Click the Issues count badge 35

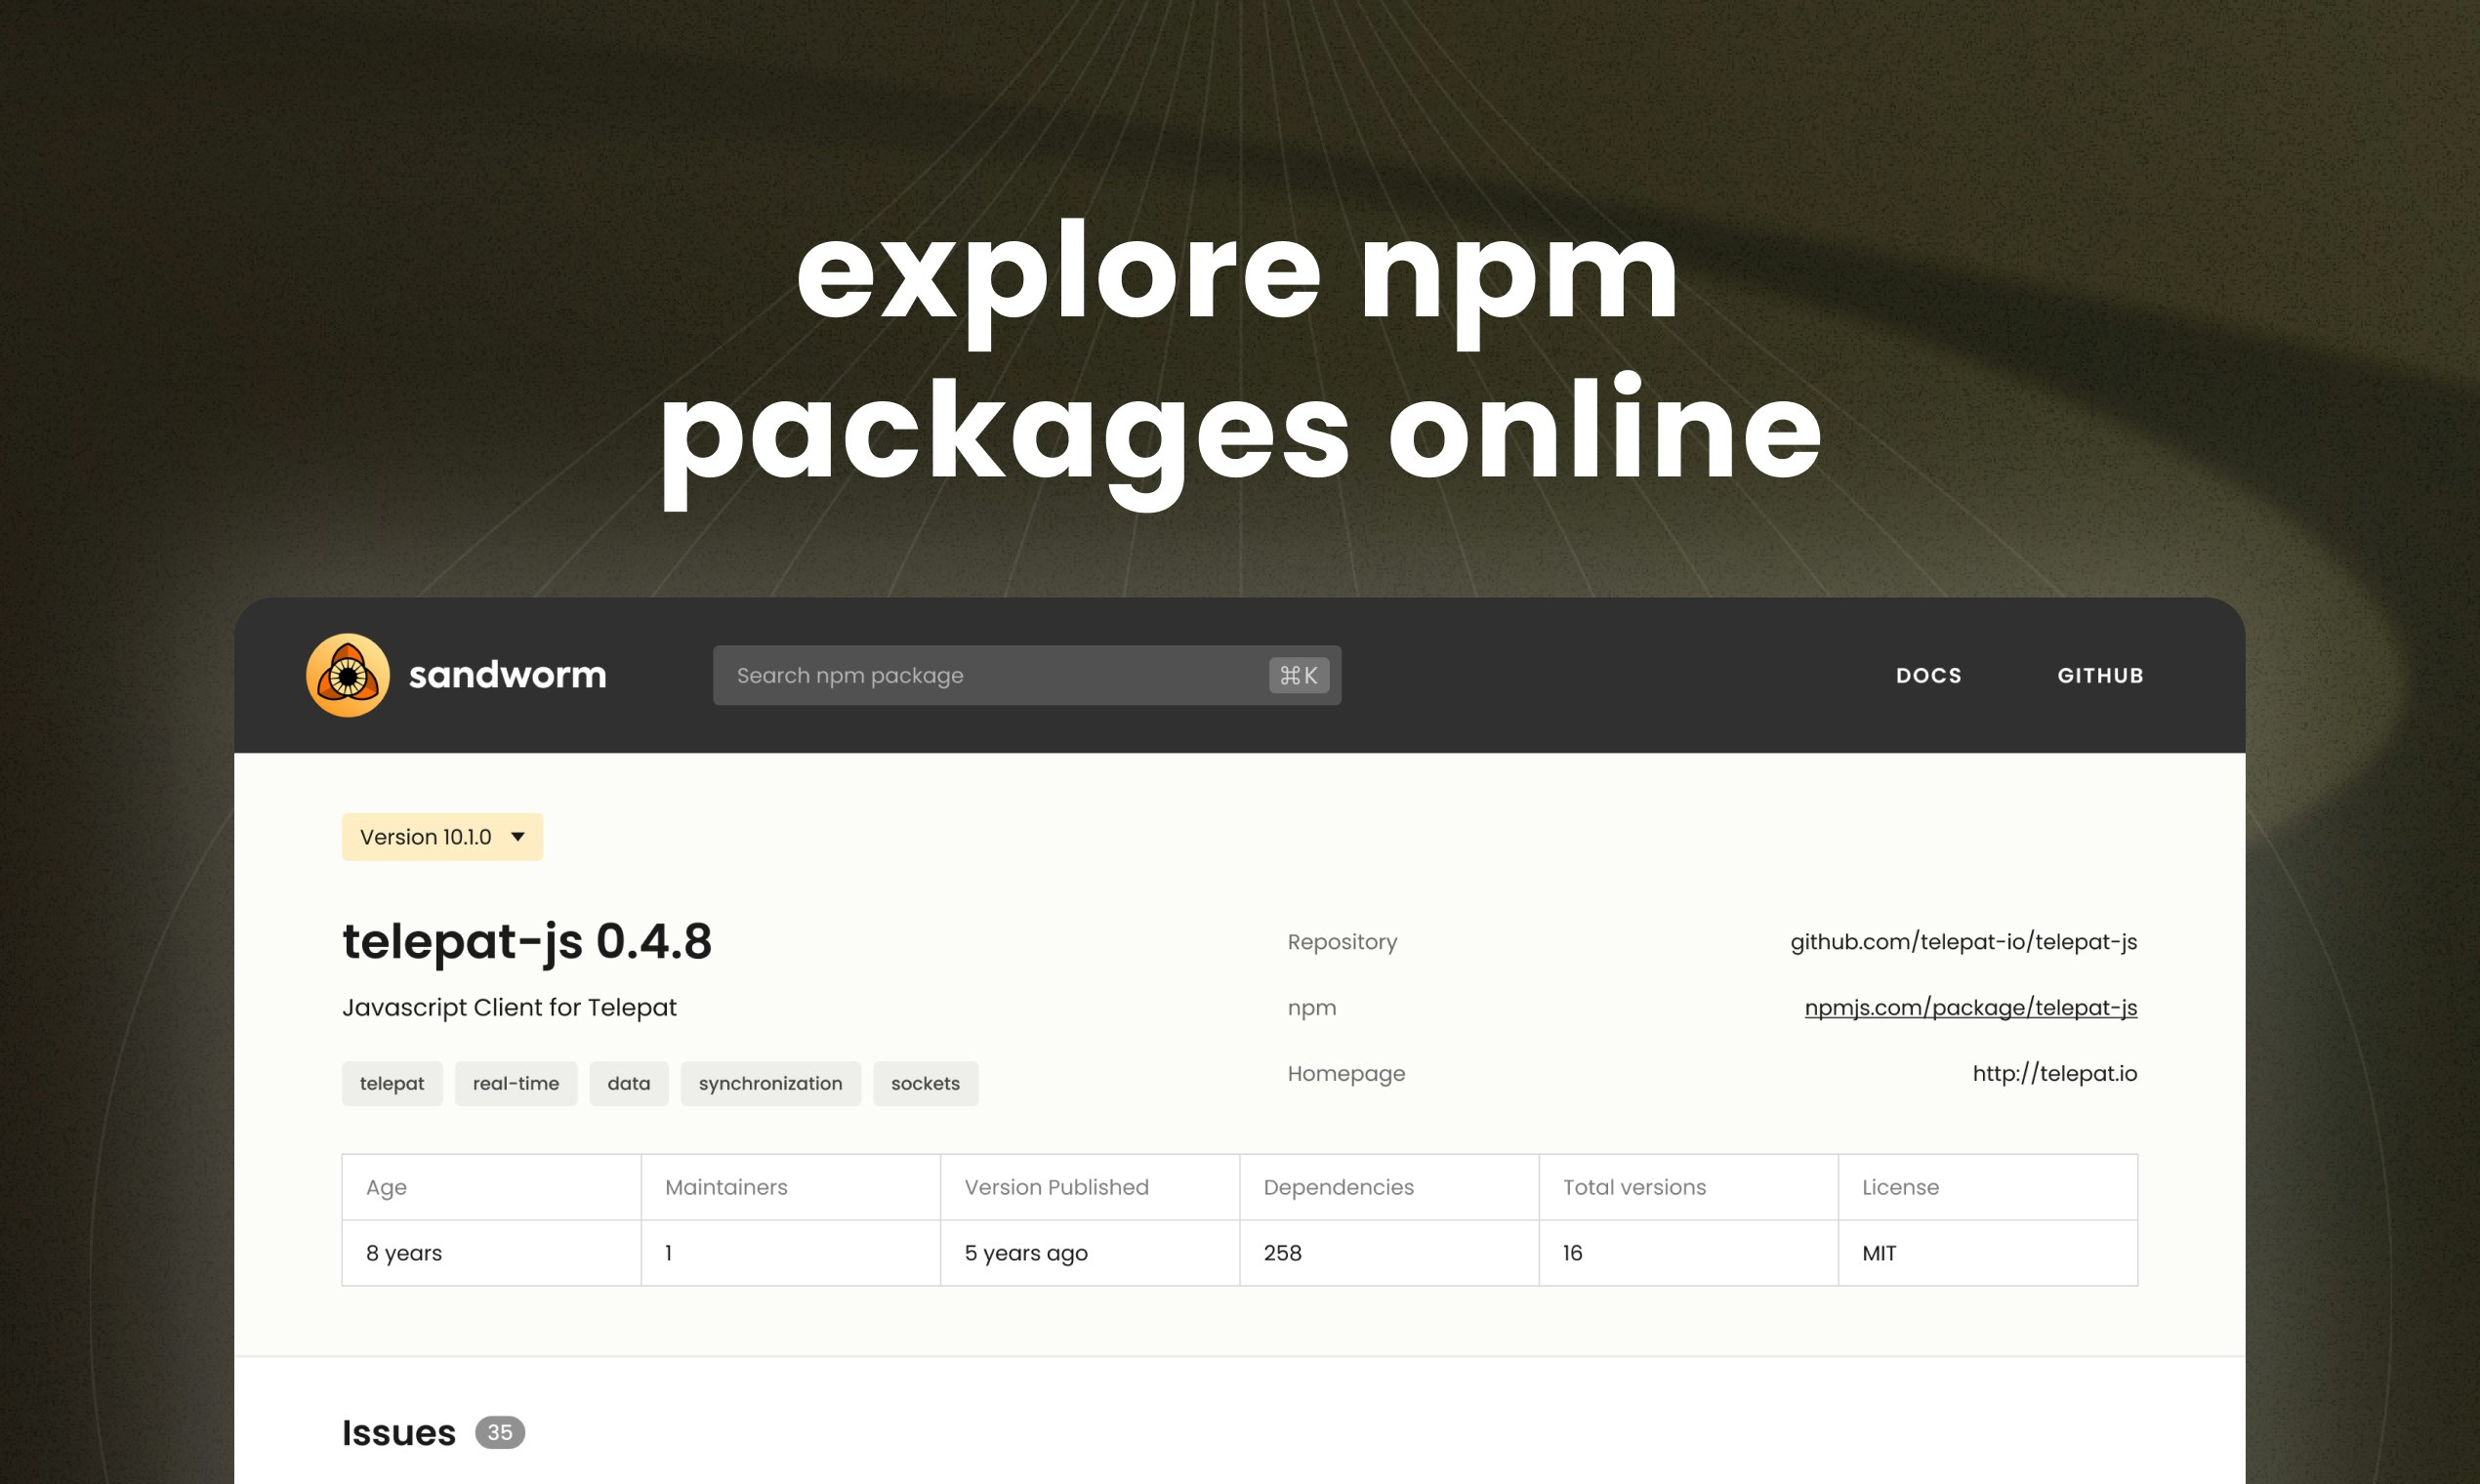pyautogui.click(x=500, y=1433)
